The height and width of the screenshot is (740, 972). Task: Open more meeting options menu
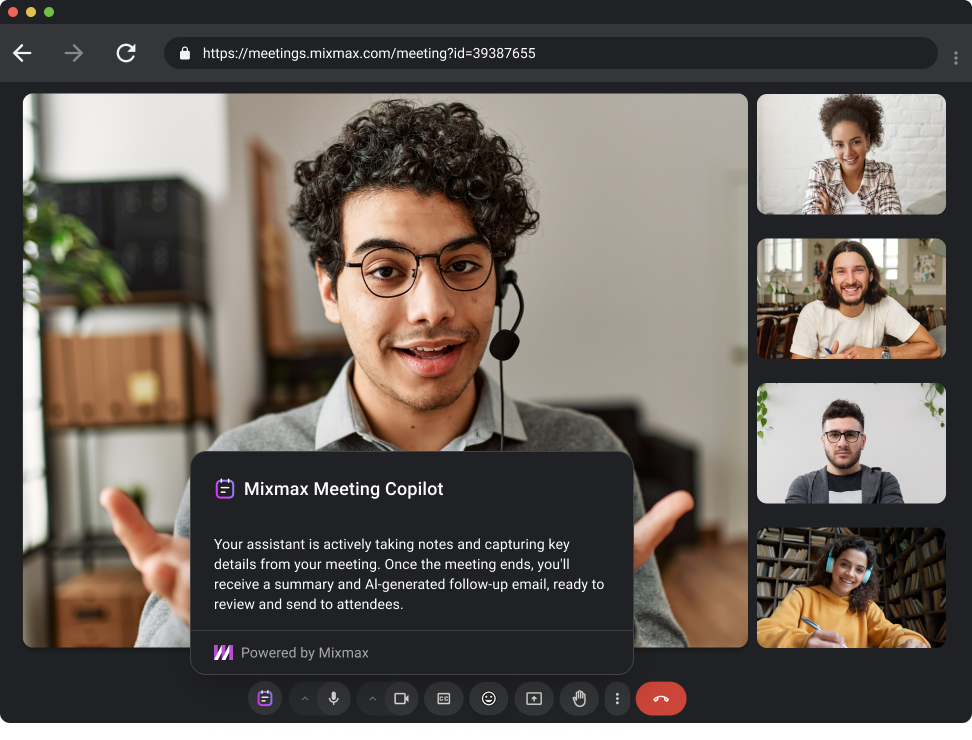(617, 698)
